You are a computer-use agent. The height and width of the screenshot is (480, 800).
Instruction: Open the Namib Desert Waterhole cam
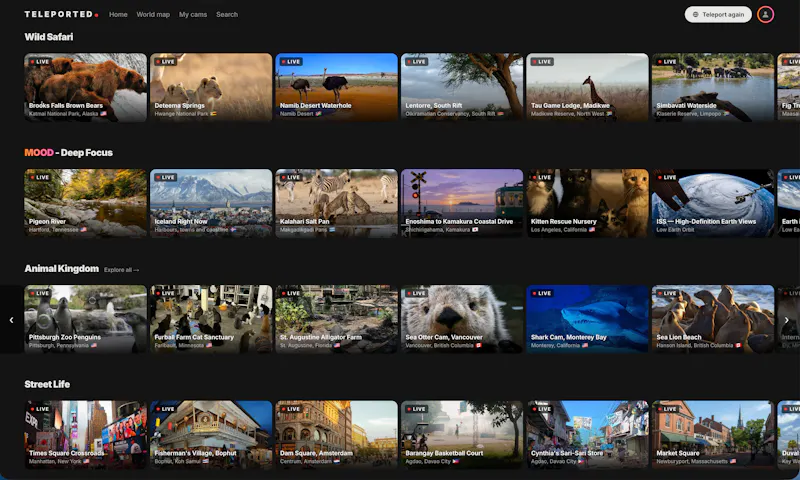[x=336, y=87]
